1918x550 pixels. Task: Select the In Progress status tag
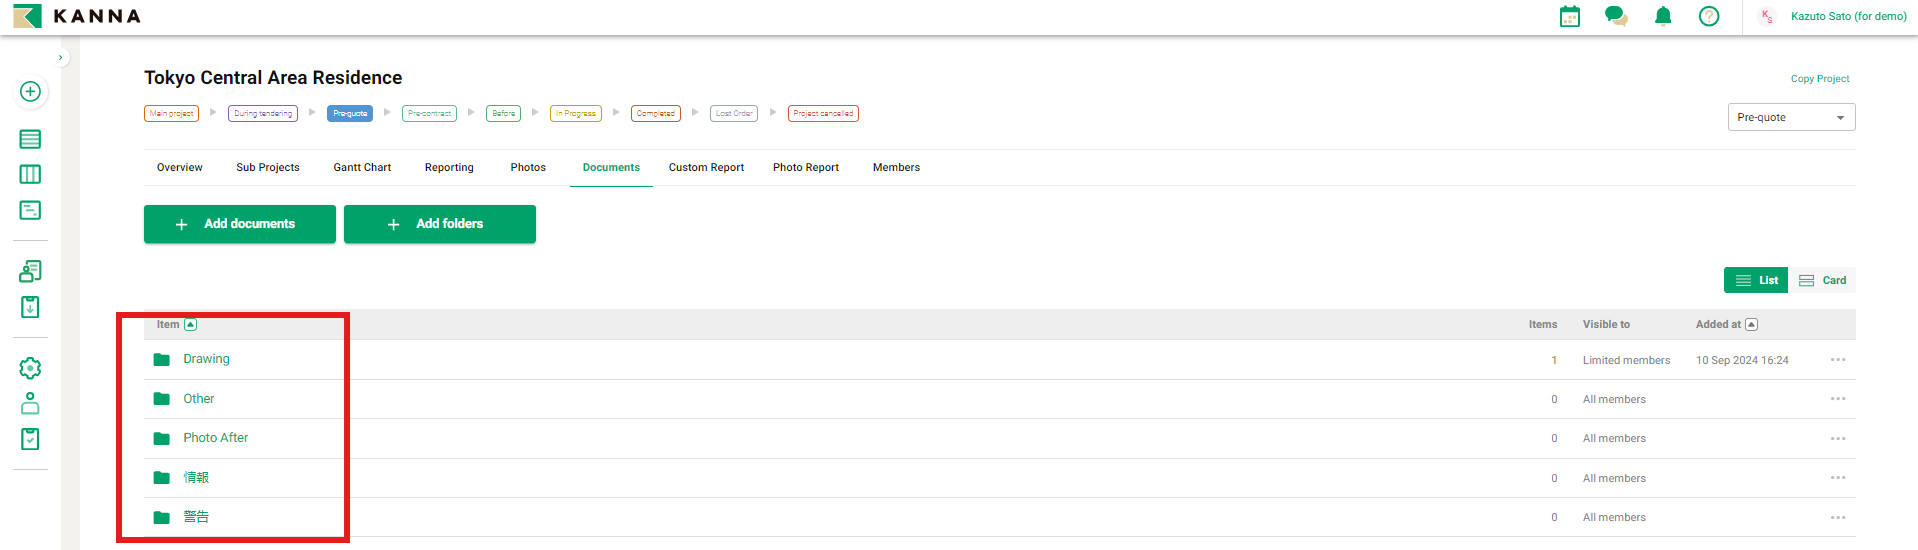(x=575, y=114)
